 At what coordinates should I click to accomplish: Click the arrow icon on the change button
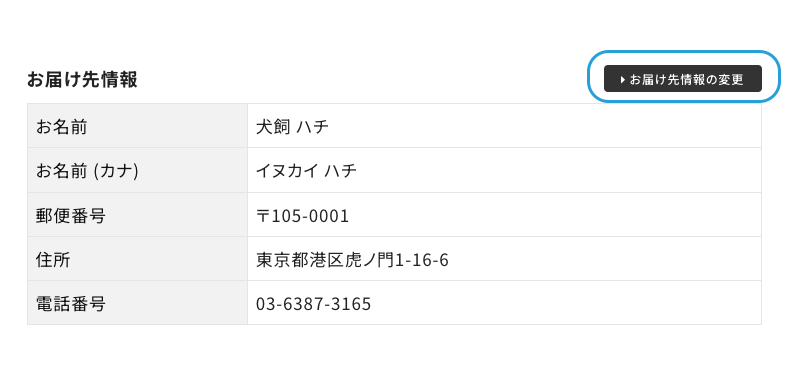623,80
